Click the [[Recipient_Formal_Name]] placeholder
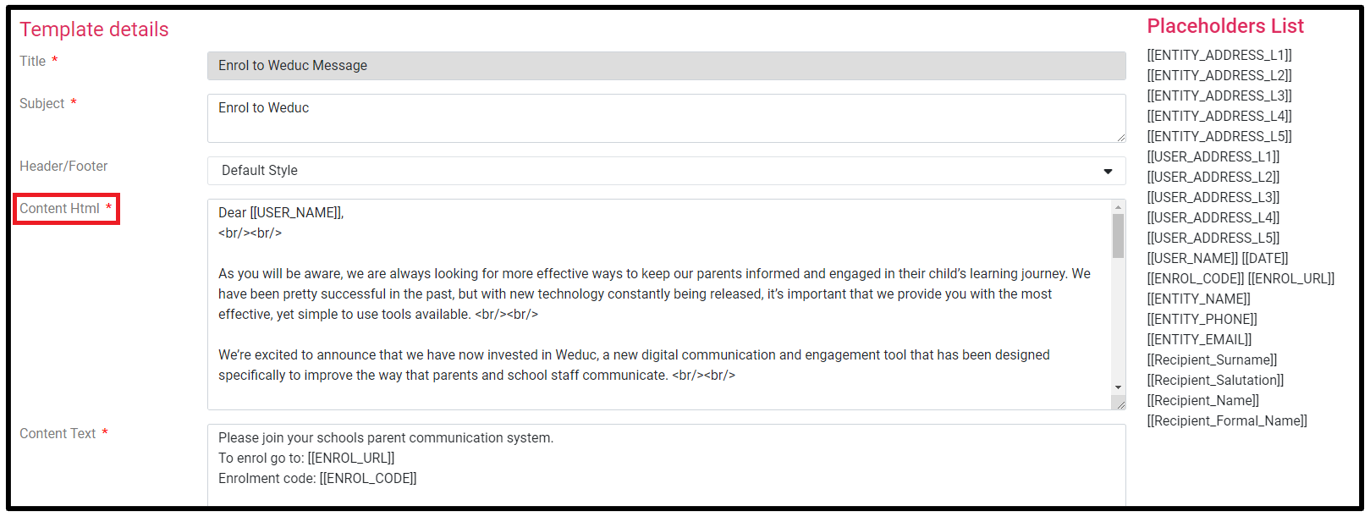This screenshot has width=1367, height=515. [1227, 421]
